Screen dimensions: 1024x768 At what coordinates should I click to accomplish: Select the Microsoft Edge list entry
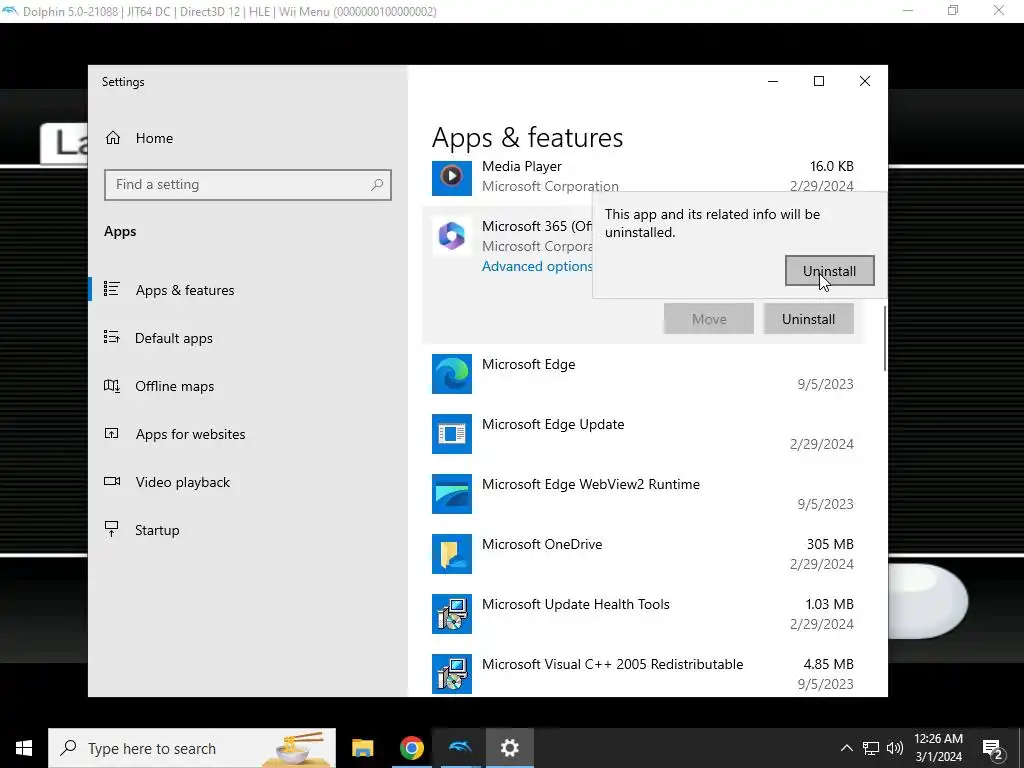click(643, 374)
